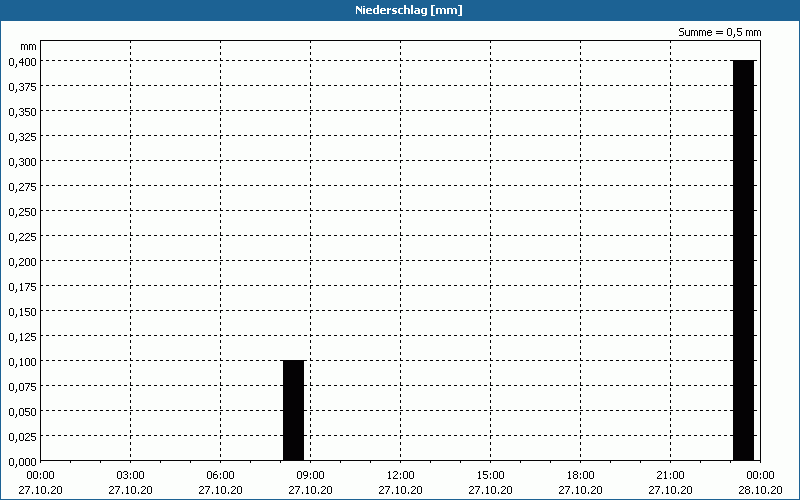Click the 0,175 y-axis value
The image size is (800, 500).
(22, 287)
